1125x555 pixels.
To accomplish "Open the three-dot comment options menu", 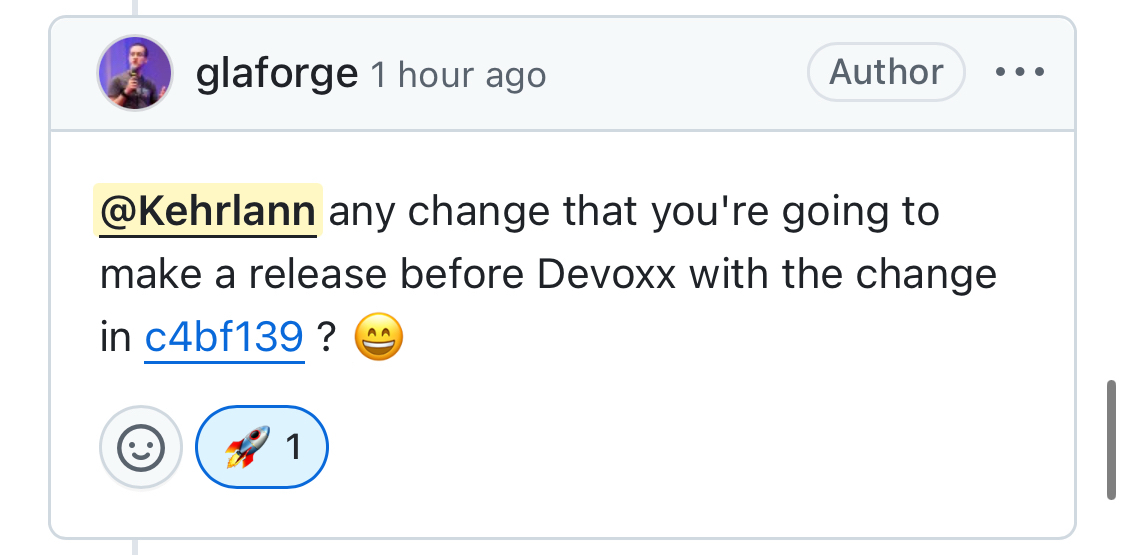I will [1020, 73].
